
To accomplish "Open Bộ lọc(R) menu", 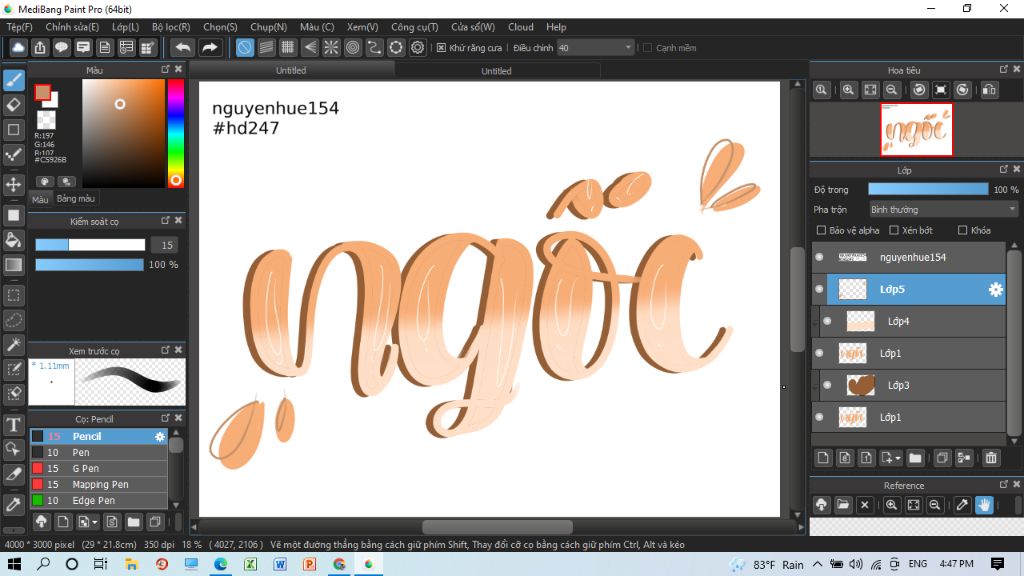I will [x=171, y=27].
